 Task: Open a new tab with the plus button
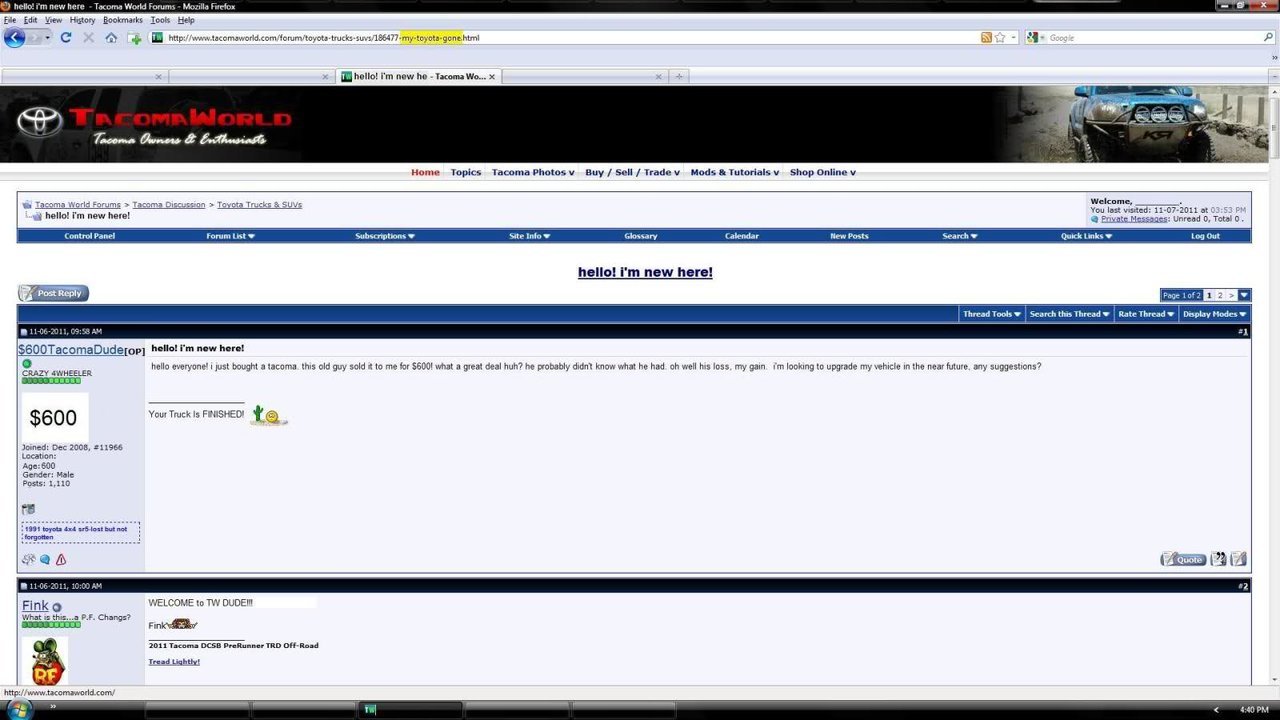[x=678, y=76]
